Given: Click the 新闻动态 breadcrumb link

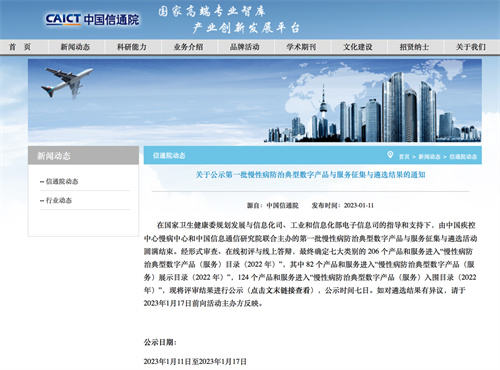Looking at the screenshot, I should (x=429, y=157).
